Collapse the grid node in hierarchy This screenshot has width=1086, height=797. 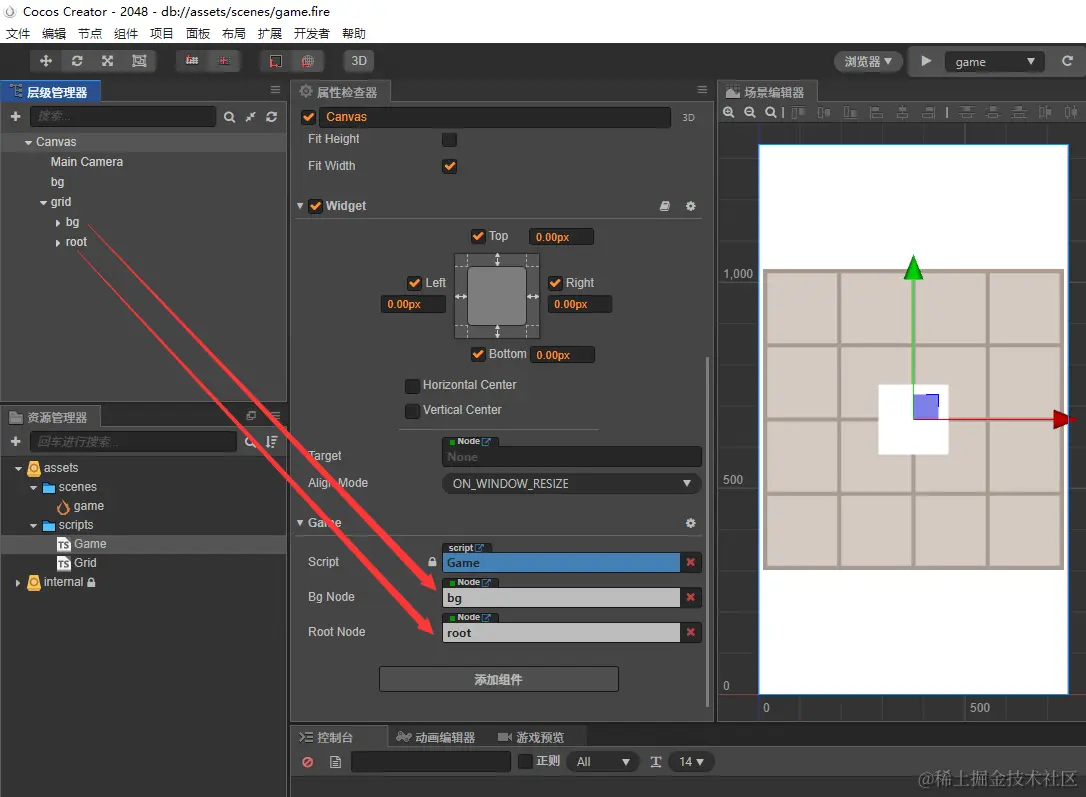[x=44, y=202]
